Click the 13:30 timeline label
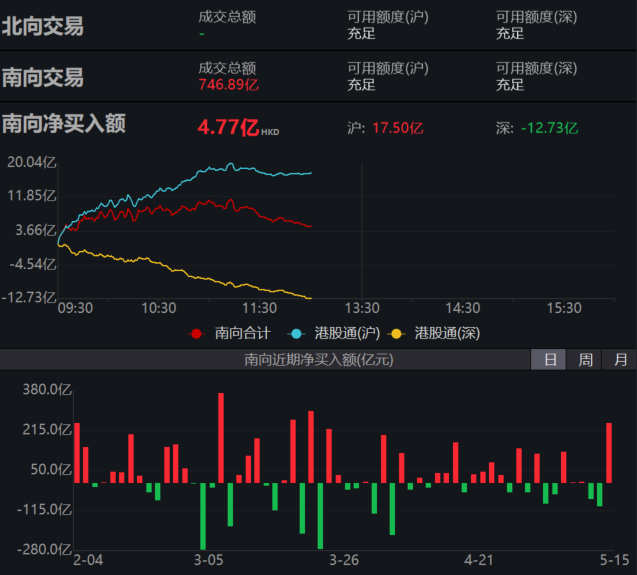The height and width of the screenshot is (575, 637). click(362, 308)
